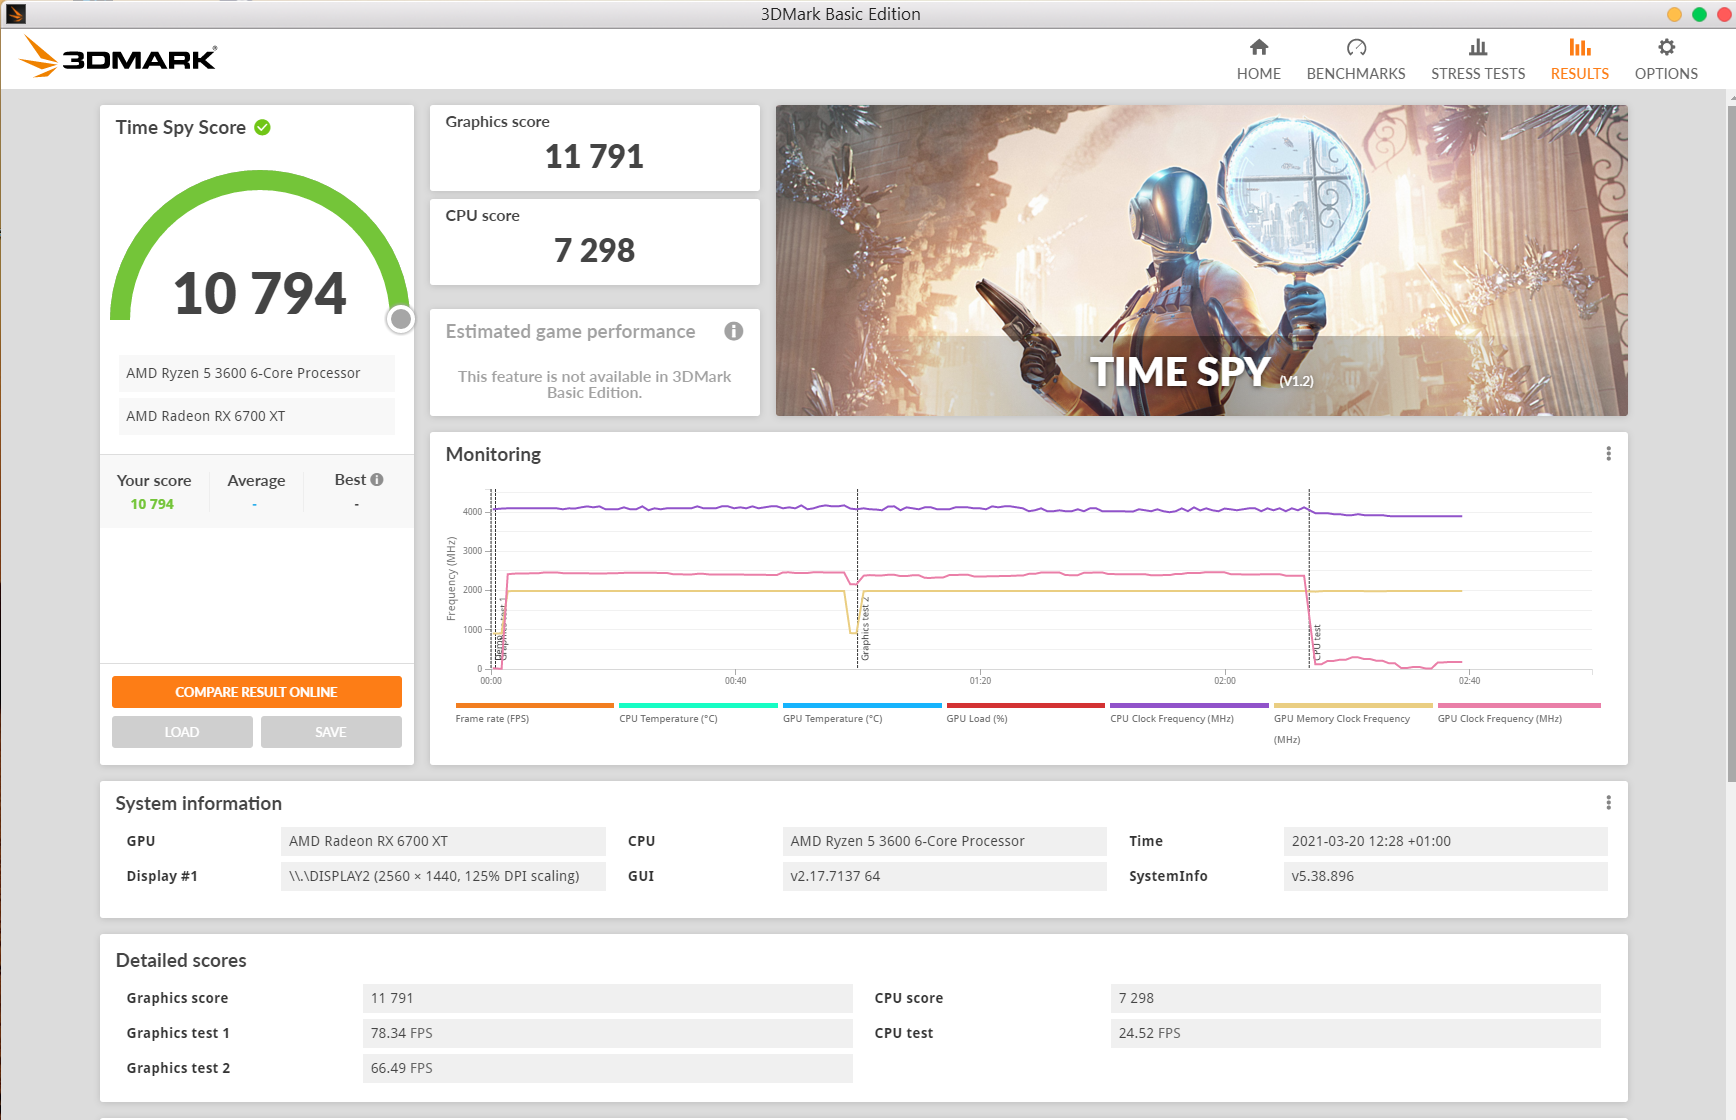The height and width of the screenshot is (1120, 1736).
Task: Click the SAVE button
Action: 331,732
